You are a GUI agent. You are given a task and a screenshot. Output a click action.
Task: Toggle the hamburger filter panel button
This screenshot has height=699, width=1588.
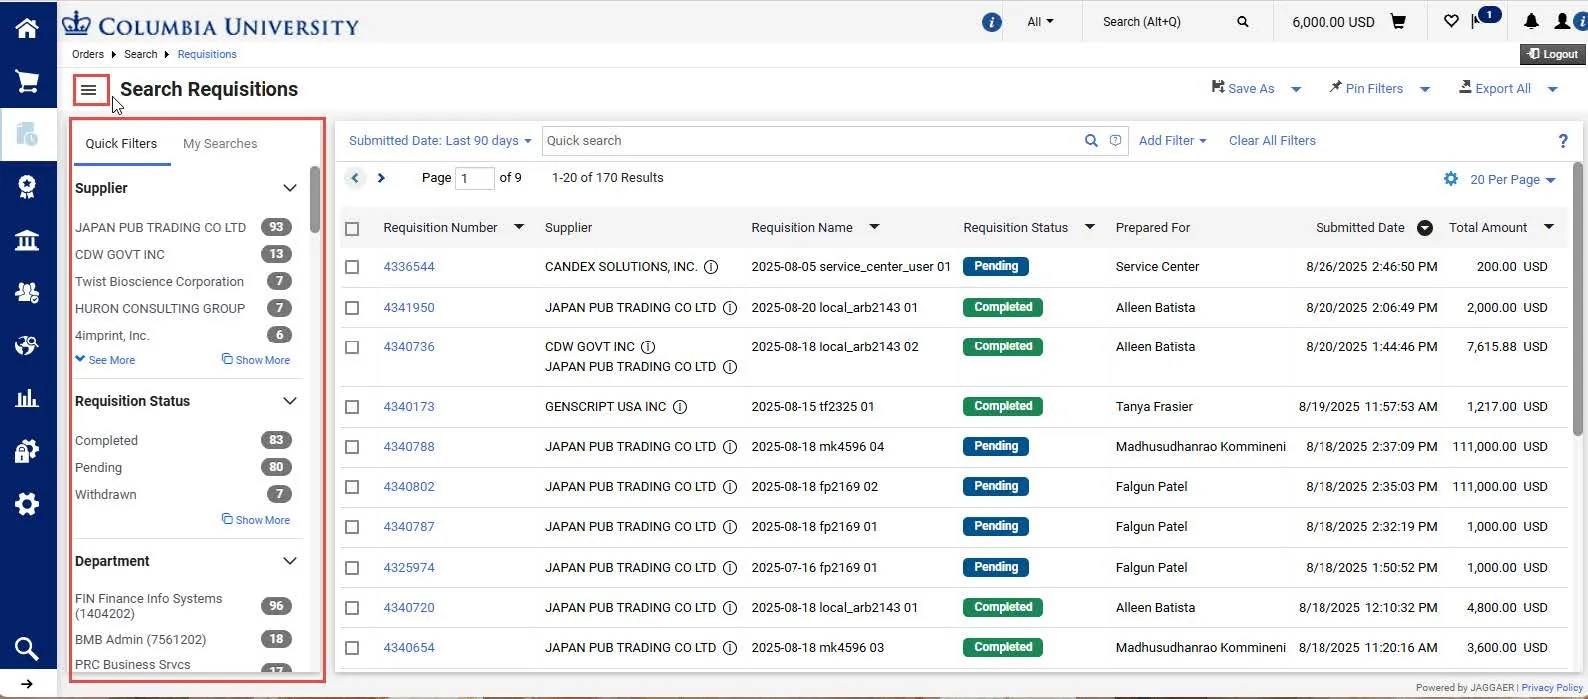(x=89, y=90)
